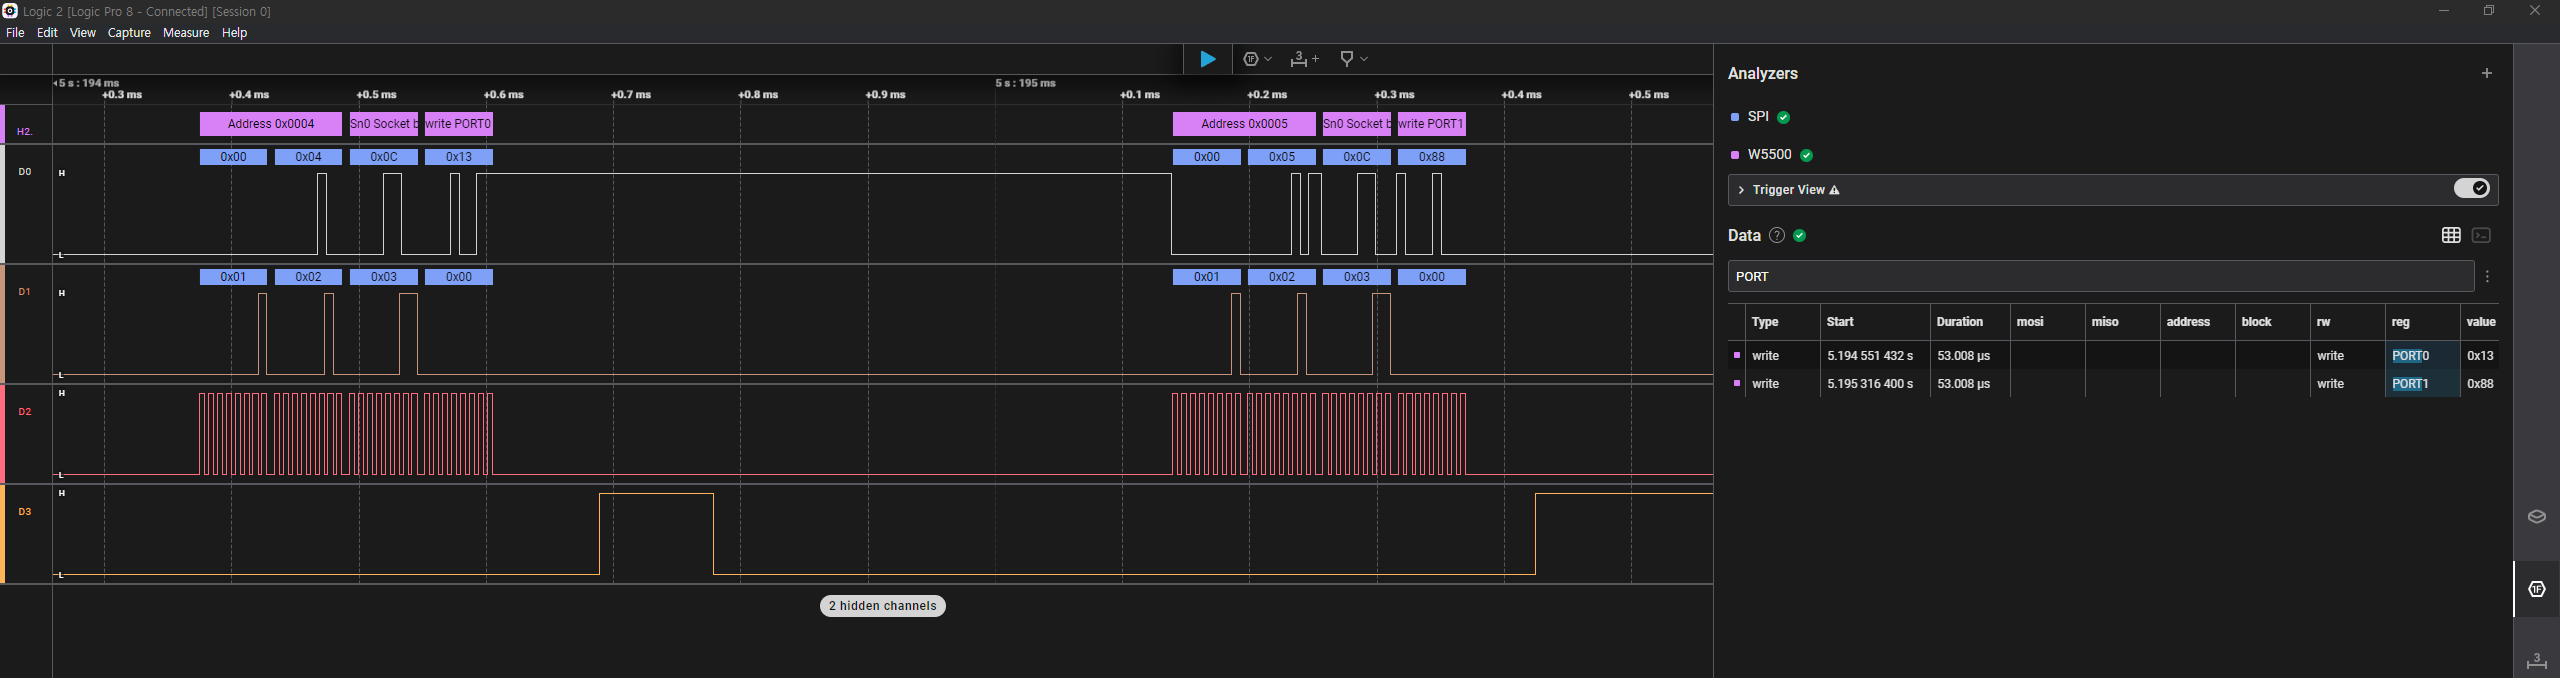Switch Data panel to table view icon

point(2451,235)
